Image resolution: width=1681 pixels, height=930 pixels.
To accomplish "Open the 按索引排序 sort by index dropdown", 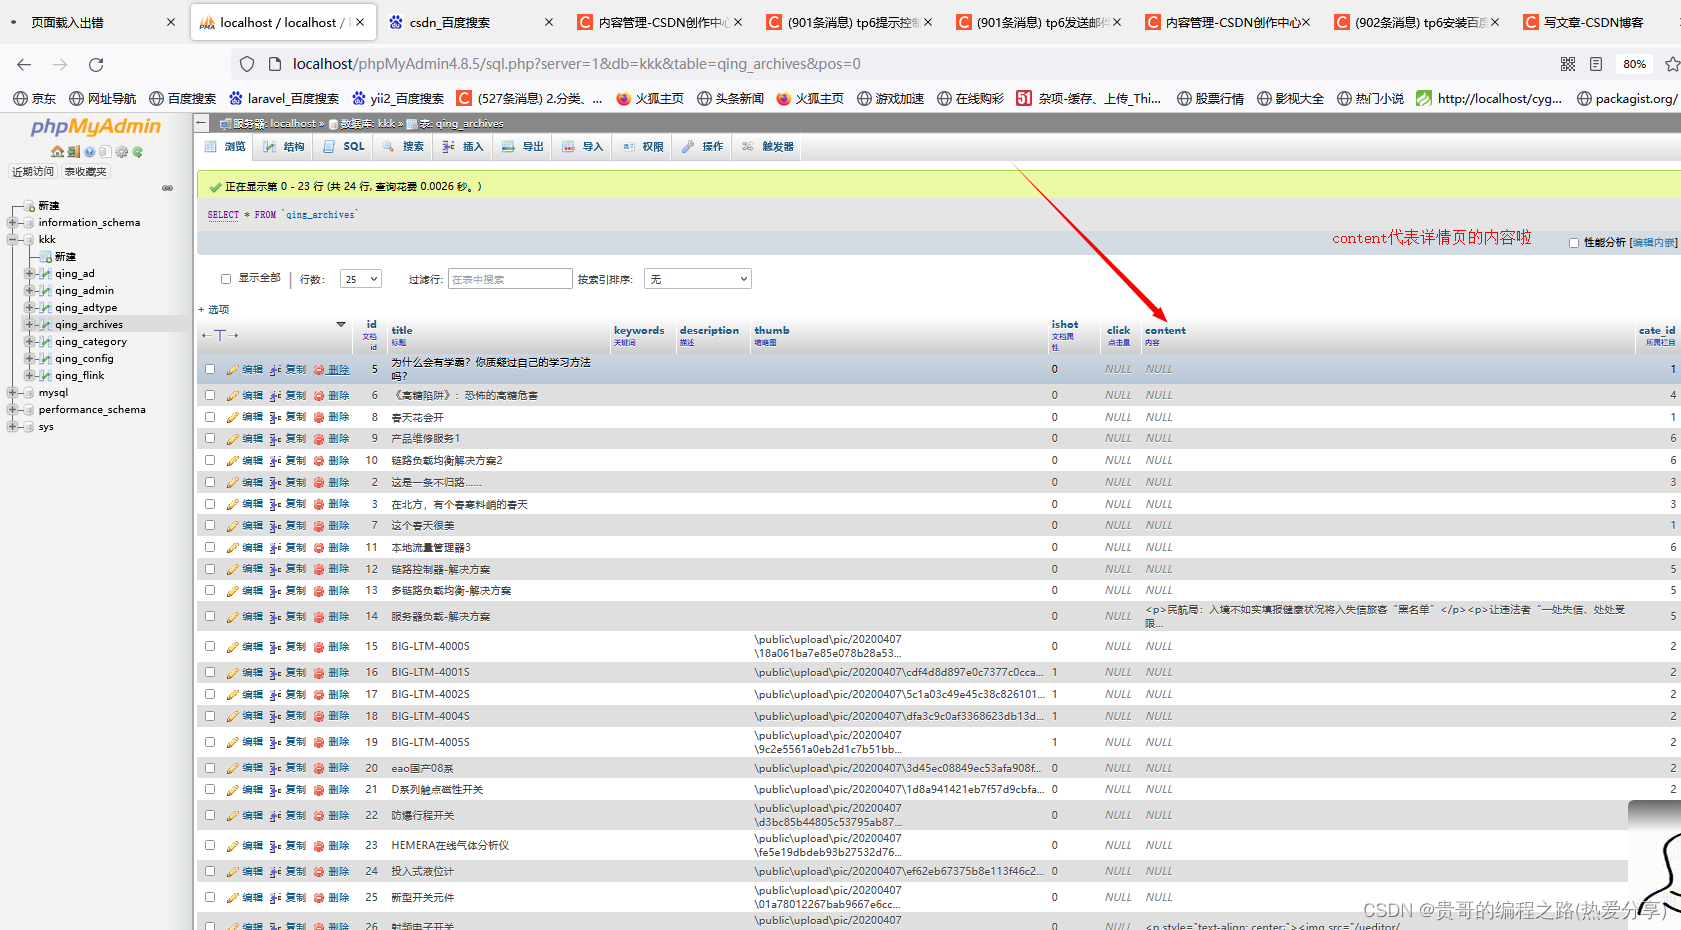I will (698, 279).
